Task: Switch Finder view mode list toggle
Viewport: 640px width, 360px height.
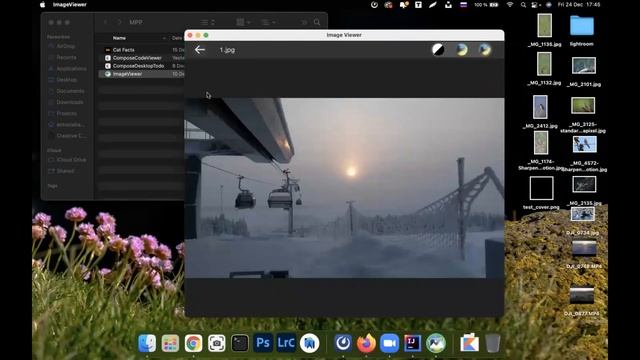Action: [x=207, y=22]
